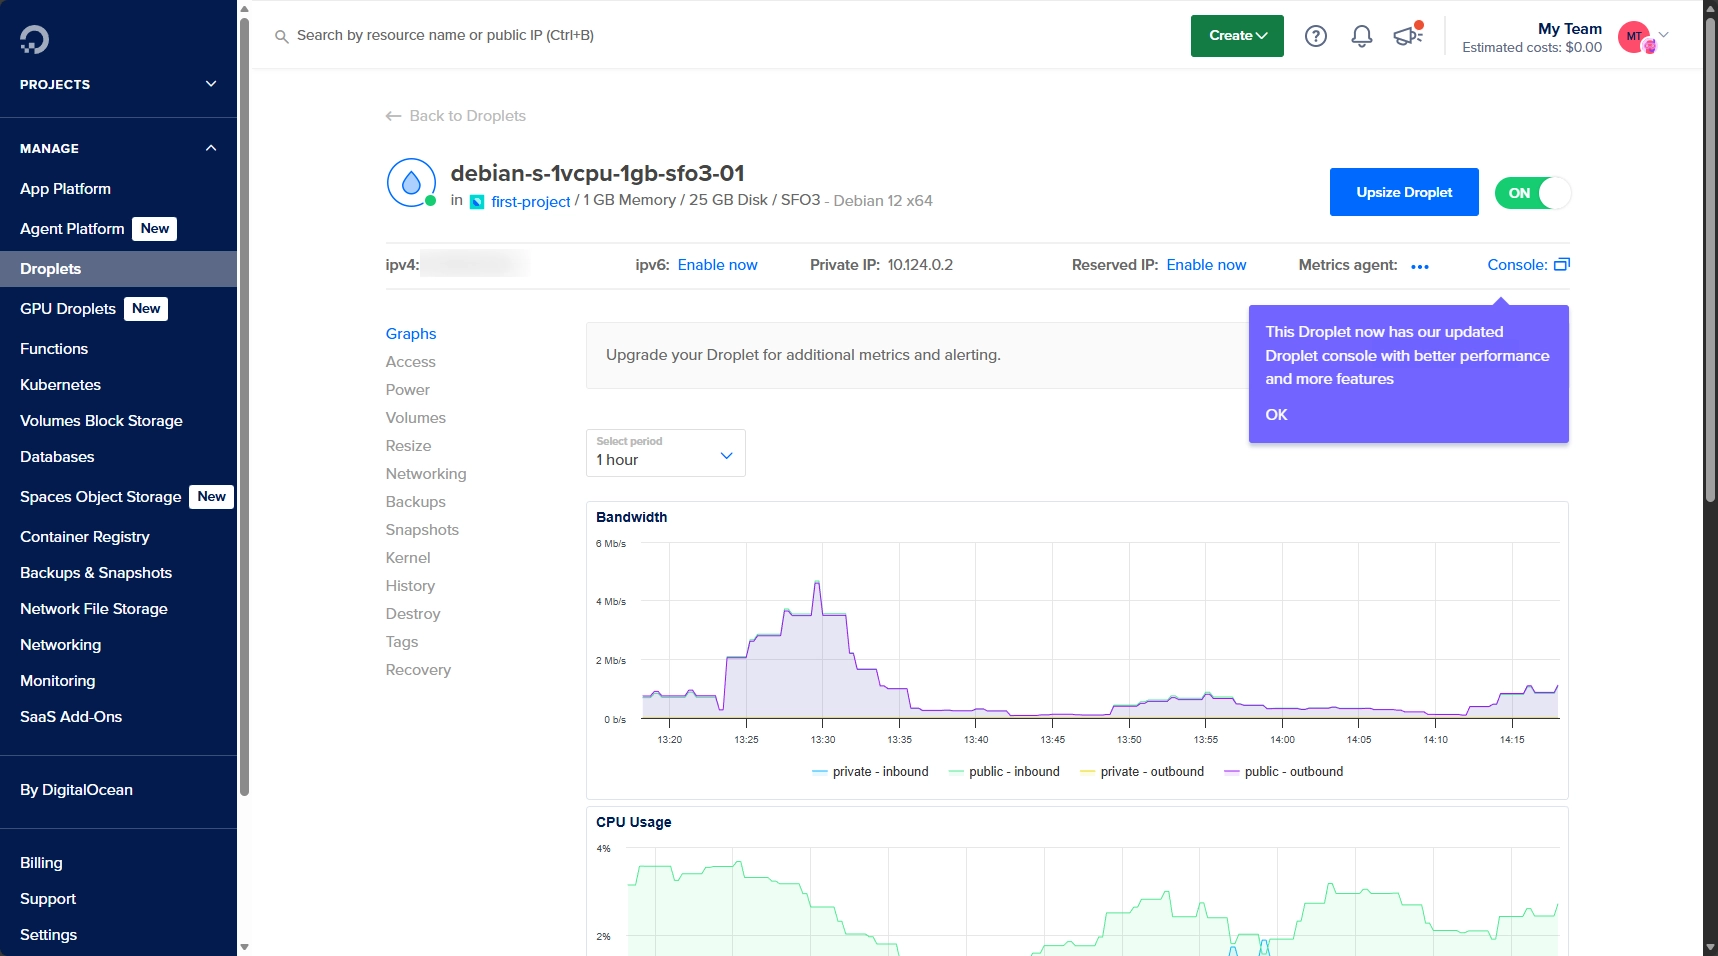Dismiss the console tooltip with OK
The width and height of the screenshot is (1718, 956).
click(x=1275, y=415)
